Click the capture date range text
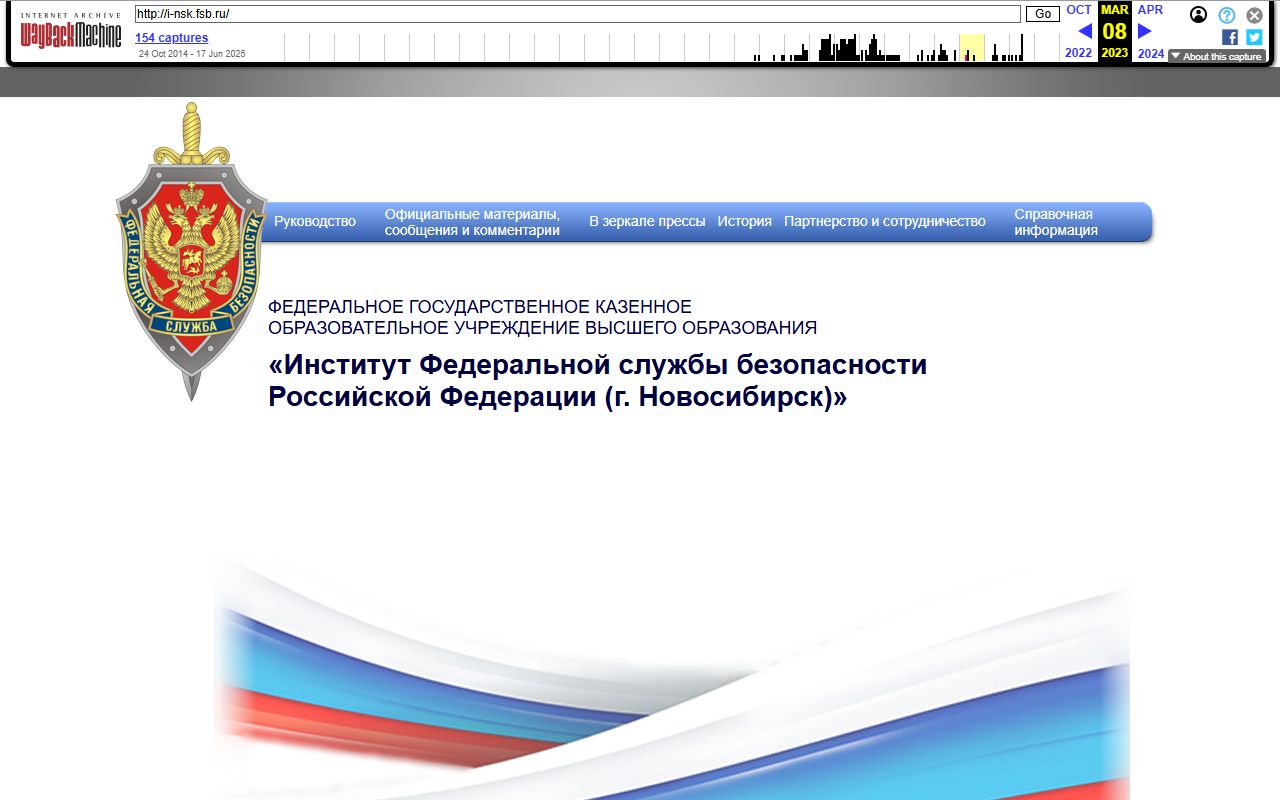1280x800 pixels. [192, 54]
